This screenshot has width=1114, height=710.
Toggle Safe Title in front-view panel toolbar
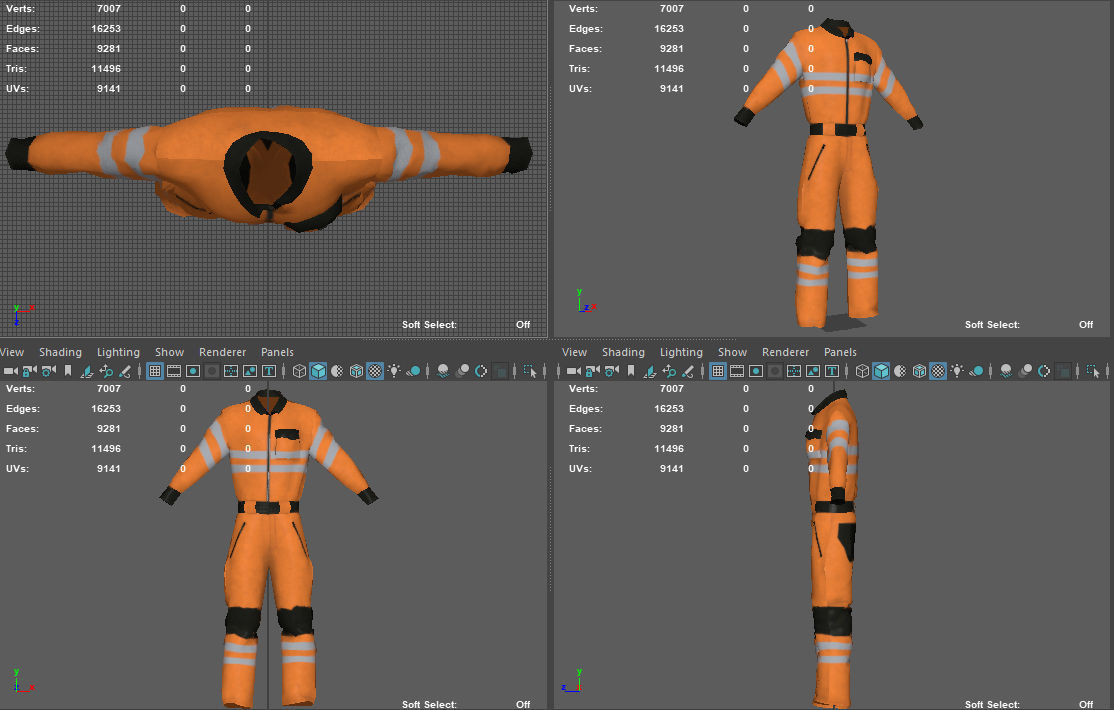(x=269, y=371)
